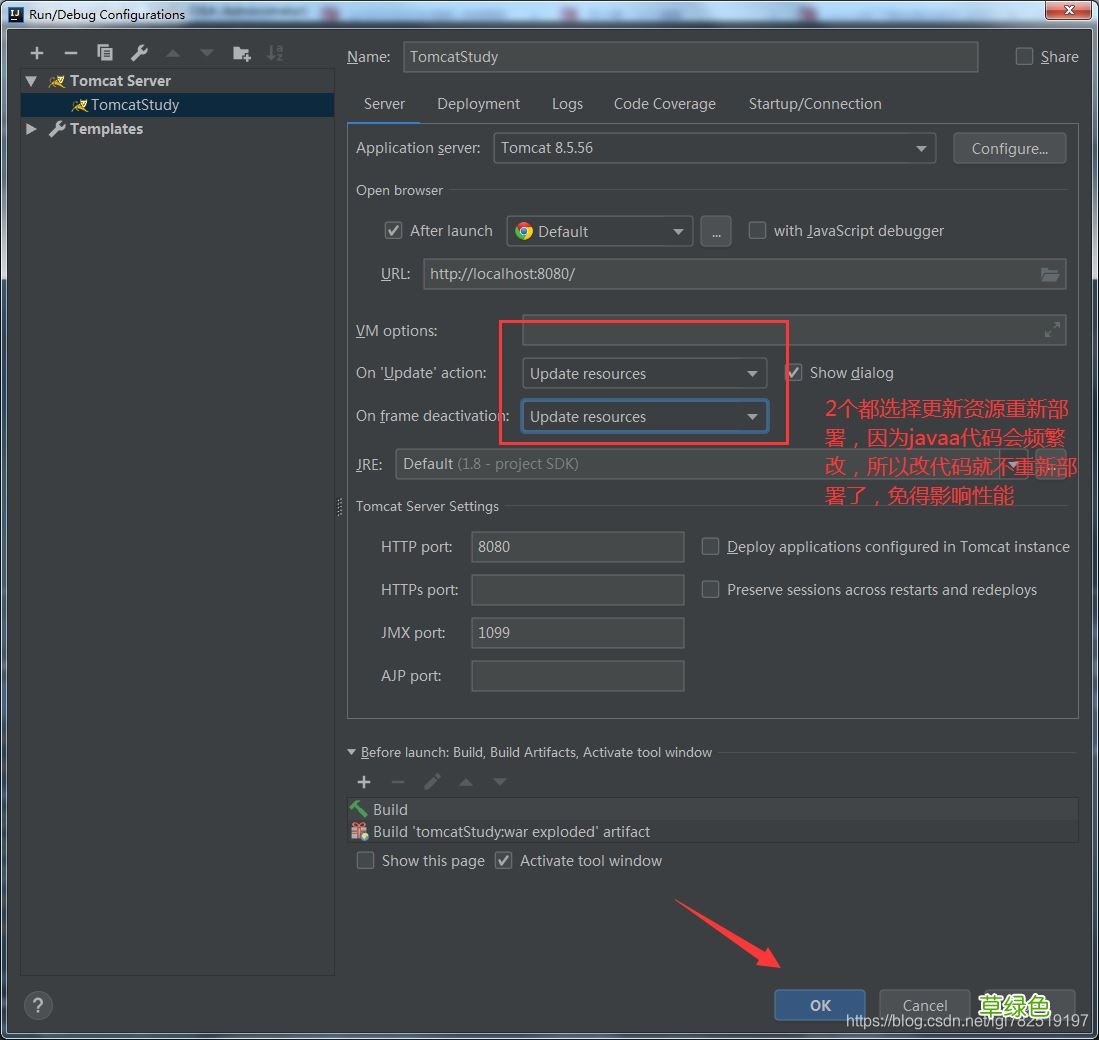Toggle the After launch checkbox

394,231
